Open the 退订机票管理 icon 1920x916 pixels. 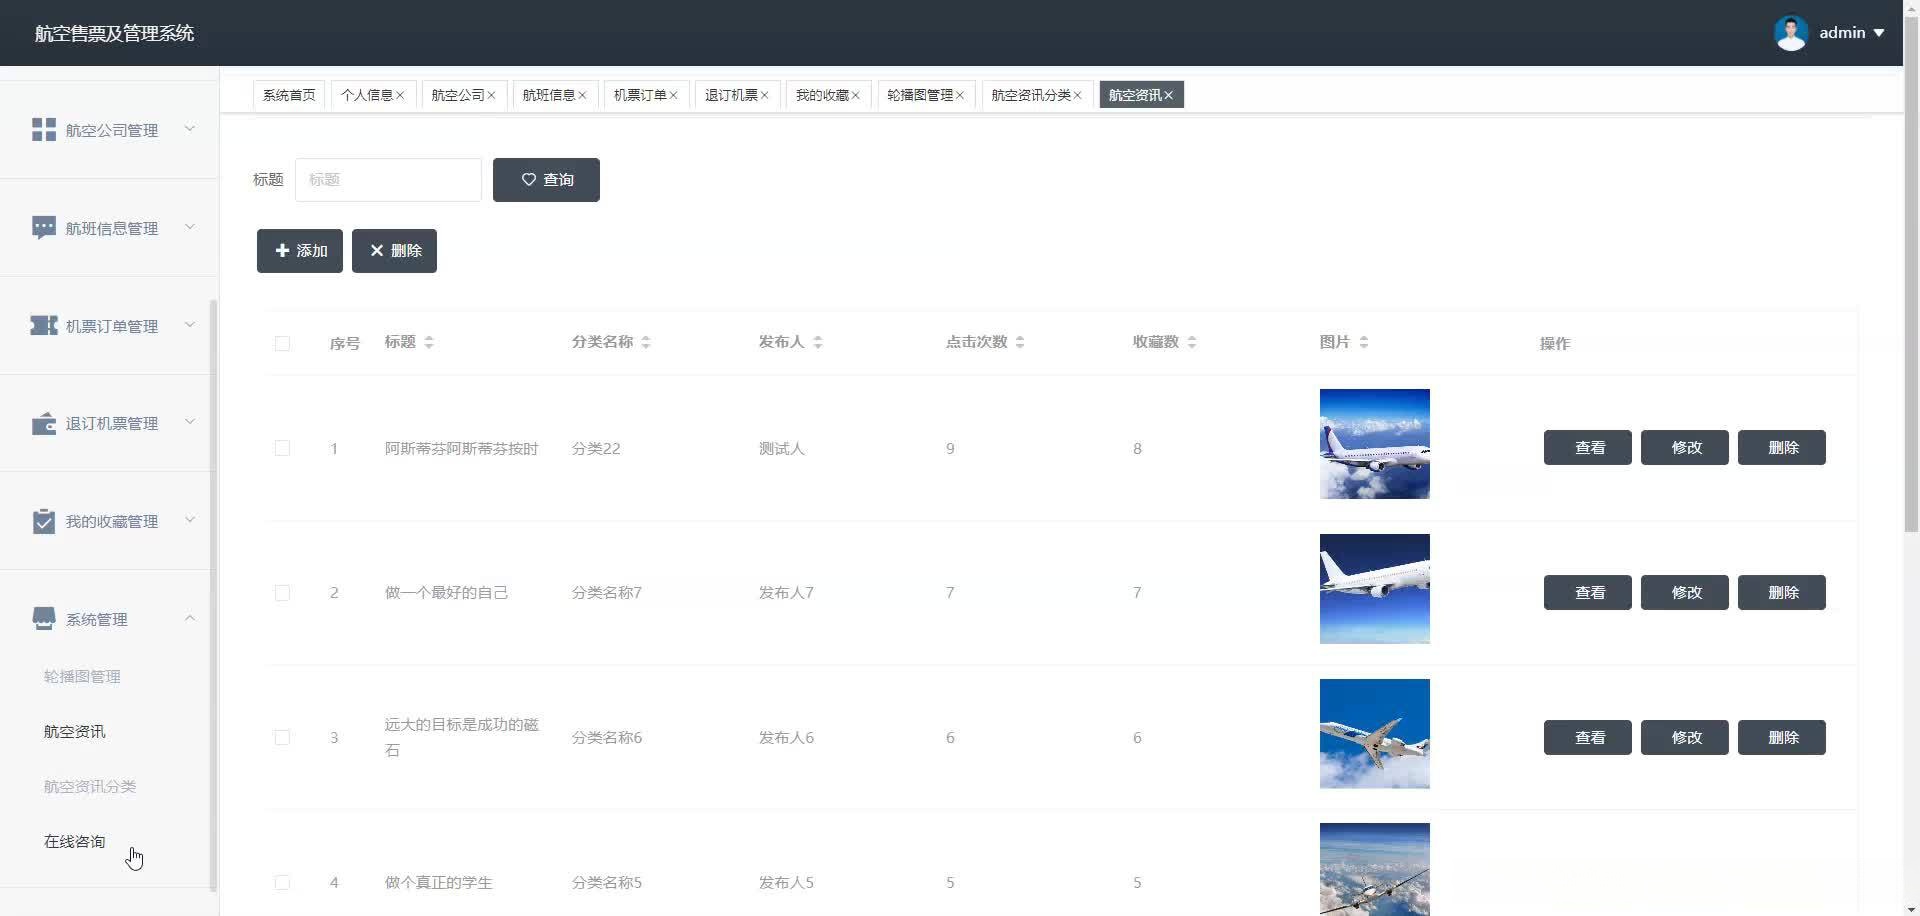click(x=44, y=423)
